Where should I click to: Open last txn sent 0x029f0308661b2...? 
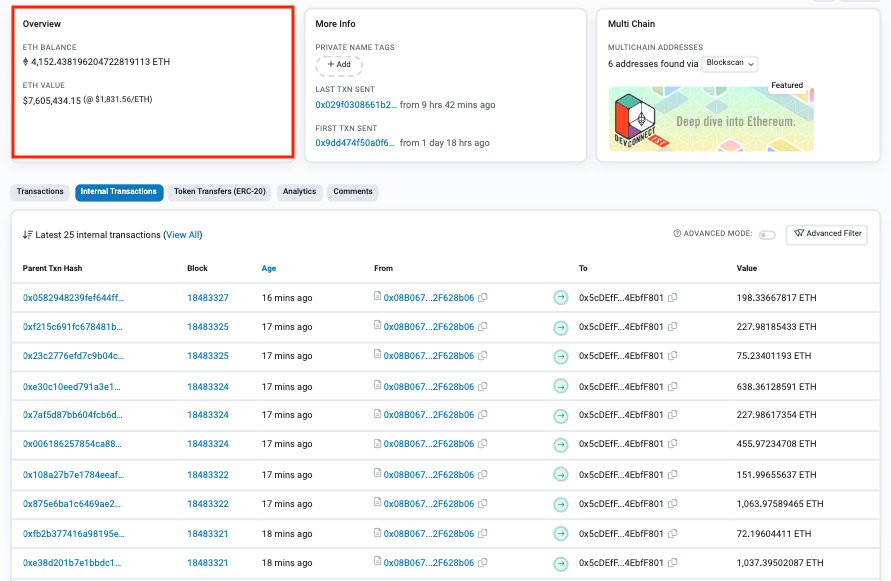tap(356, 105)
